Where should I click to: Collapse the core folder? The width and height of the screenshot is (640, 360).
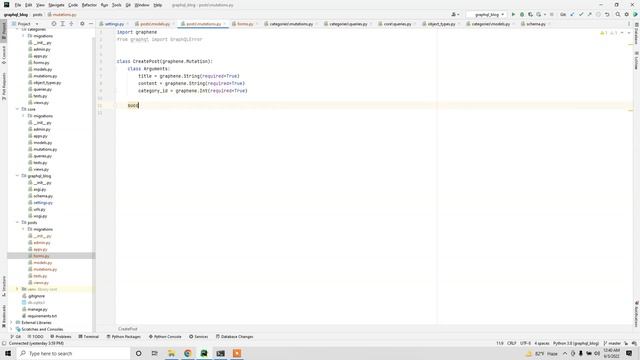(x=18, y=109)
